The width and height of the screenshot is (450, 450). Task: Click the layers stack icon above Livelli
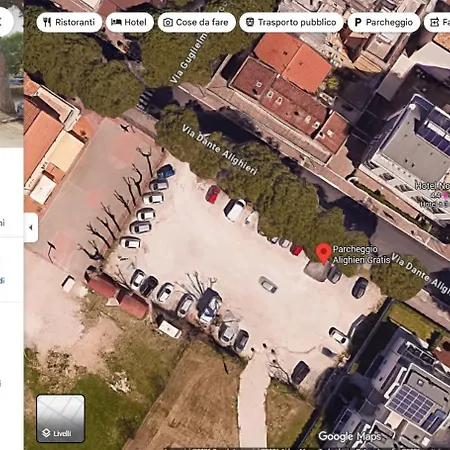tap(46, 433)
